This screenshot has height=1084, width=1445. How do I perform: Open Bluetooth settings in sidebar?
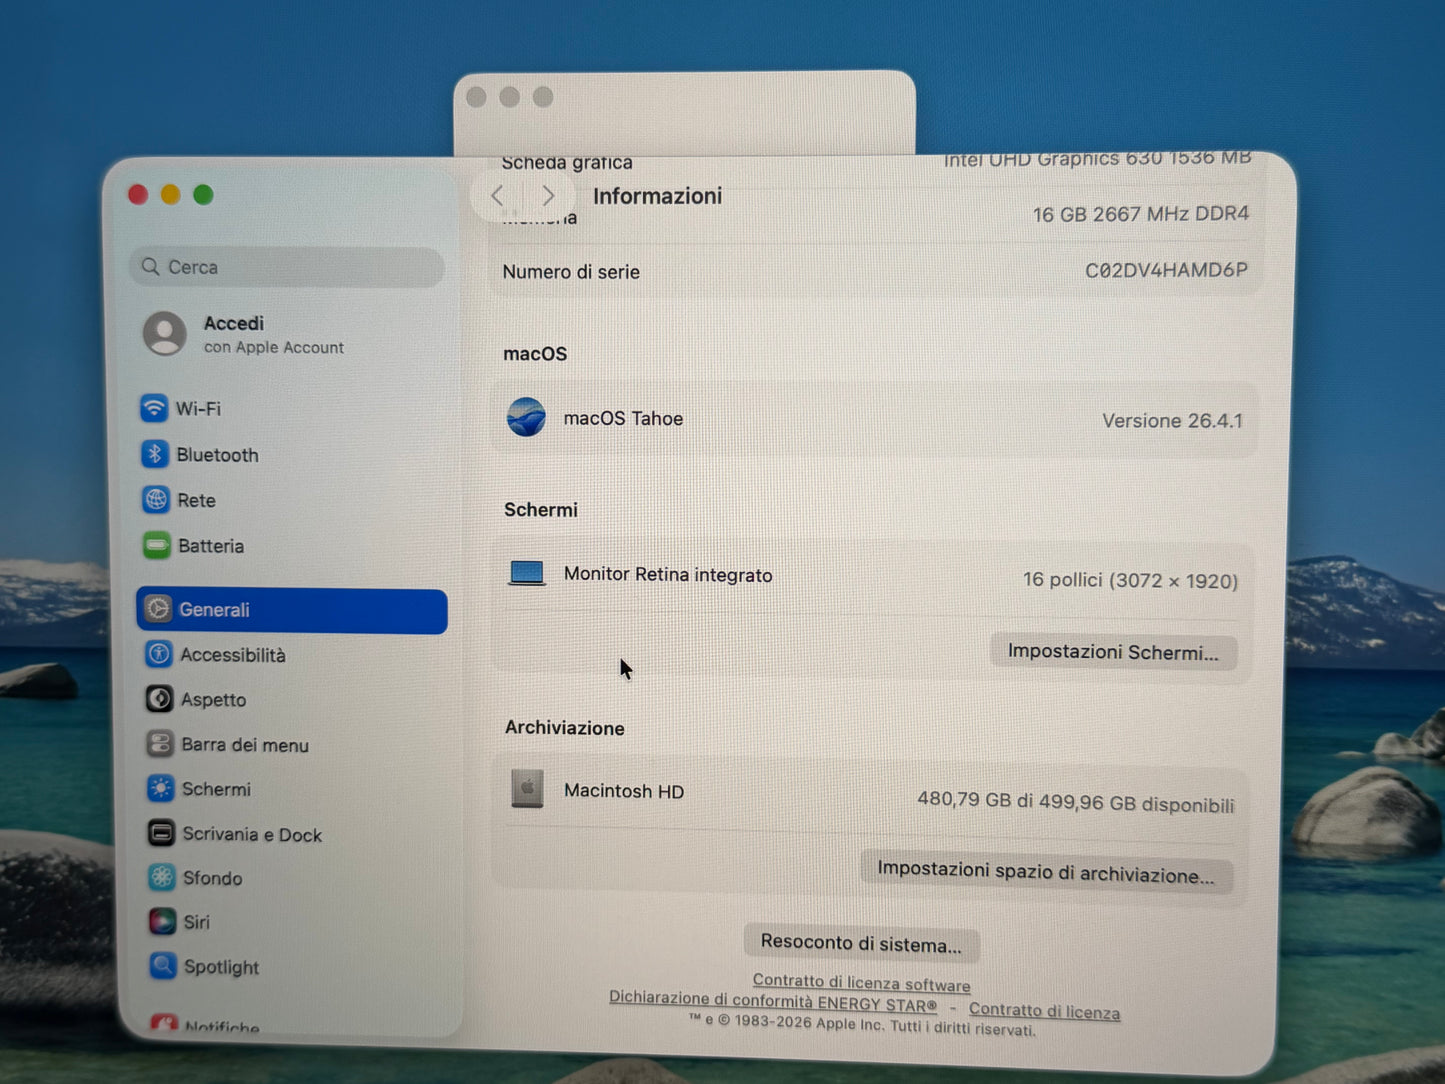218,455
